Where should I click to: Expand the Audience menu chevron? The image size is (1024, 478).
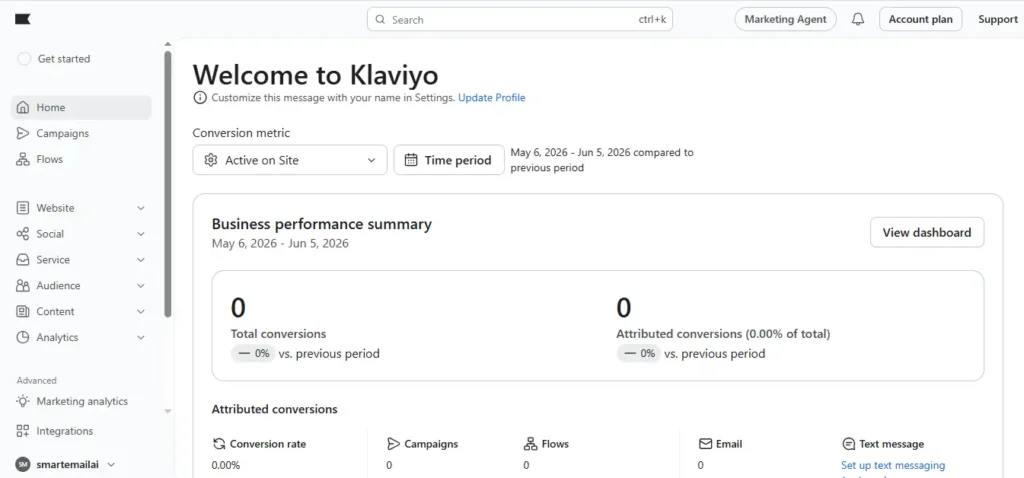(140, 286)
